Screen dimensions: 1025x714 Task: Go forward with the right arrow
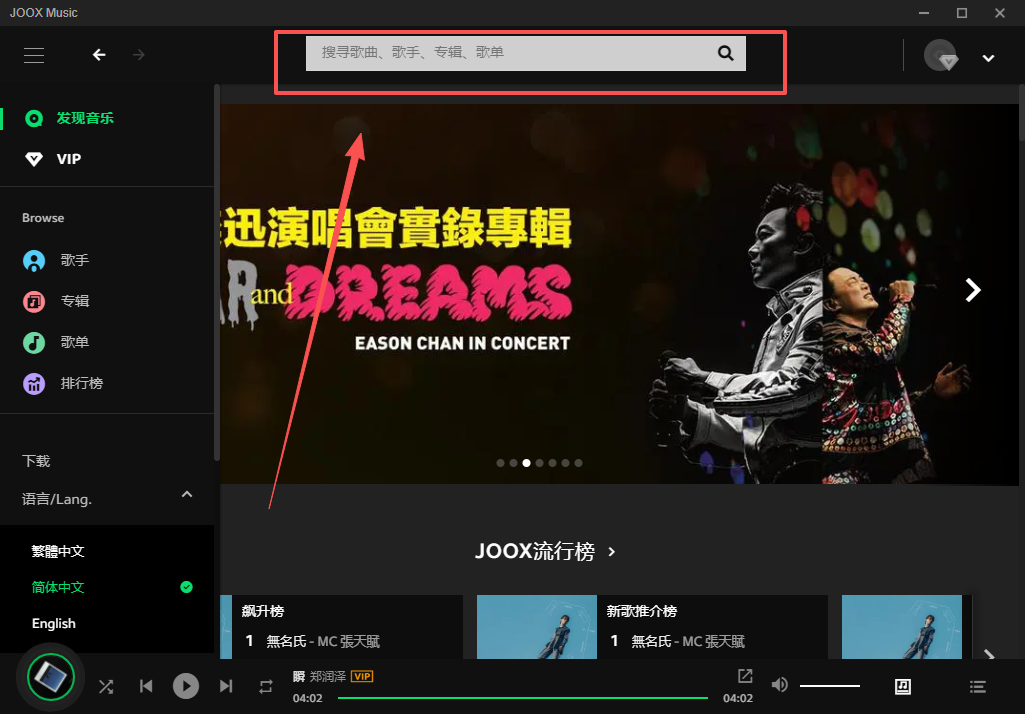coord(139,55)
